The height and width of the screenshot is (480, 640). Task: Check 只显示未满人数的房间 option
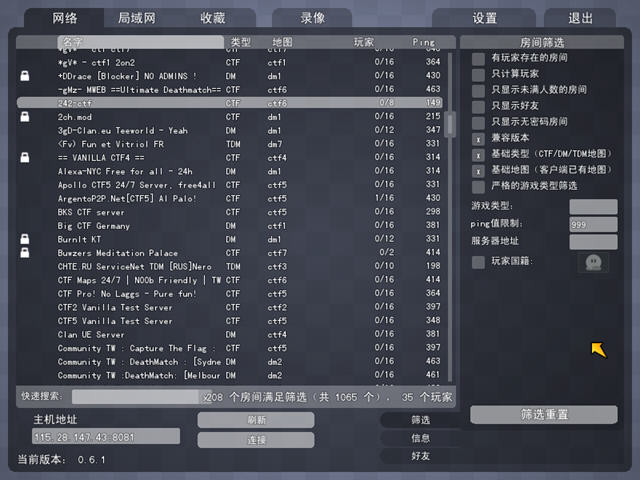click(478, 91)
